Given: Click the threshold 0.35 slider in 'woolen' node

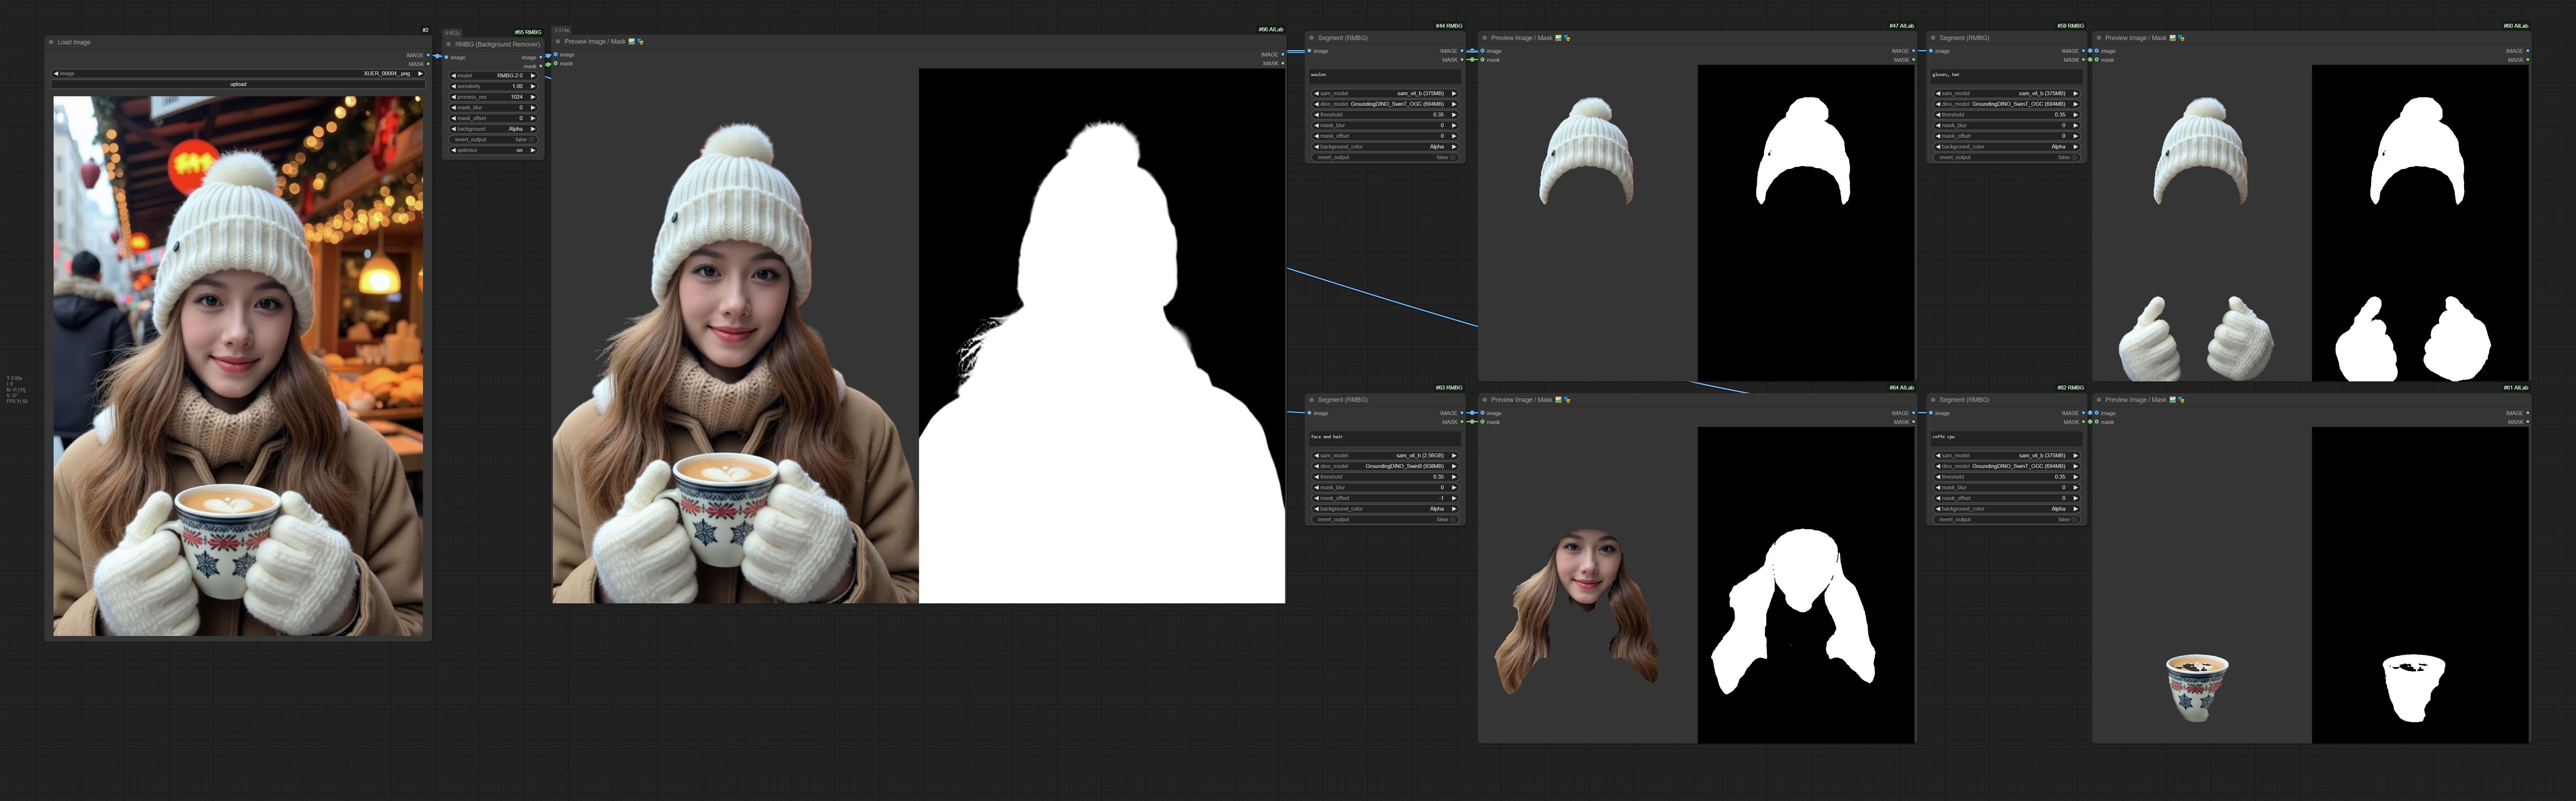Looking at the screenshot, I should click(1385, 115).
